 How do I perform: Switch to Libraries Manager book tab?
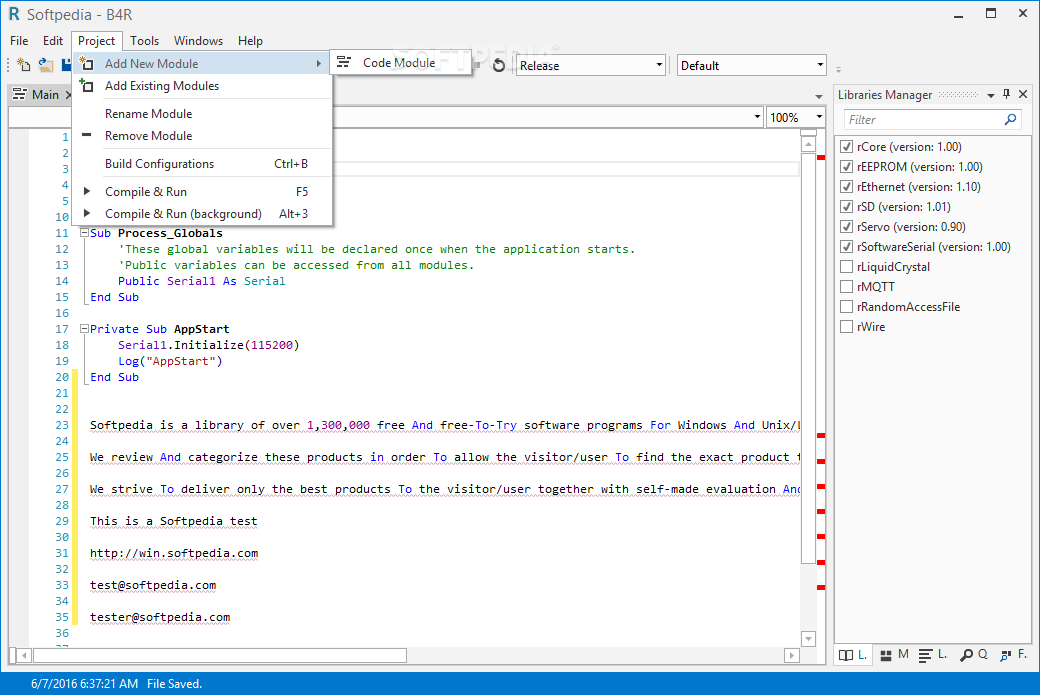coord(853,655)
